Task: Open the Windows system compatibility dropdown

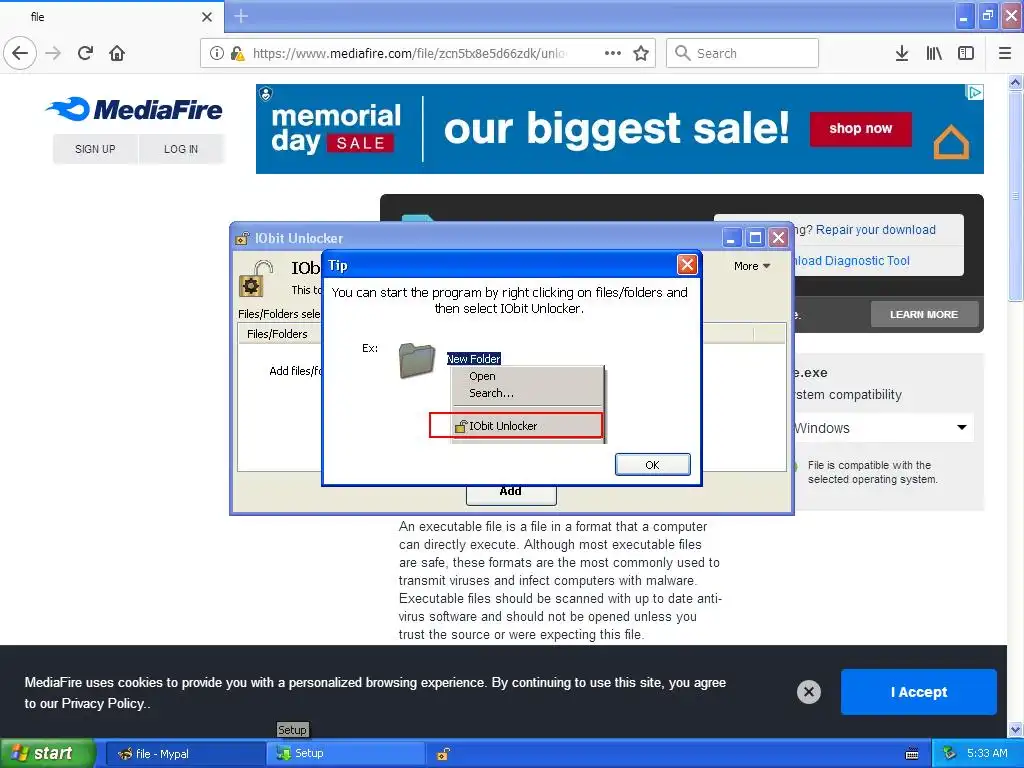Action: (x=883, y=428)
